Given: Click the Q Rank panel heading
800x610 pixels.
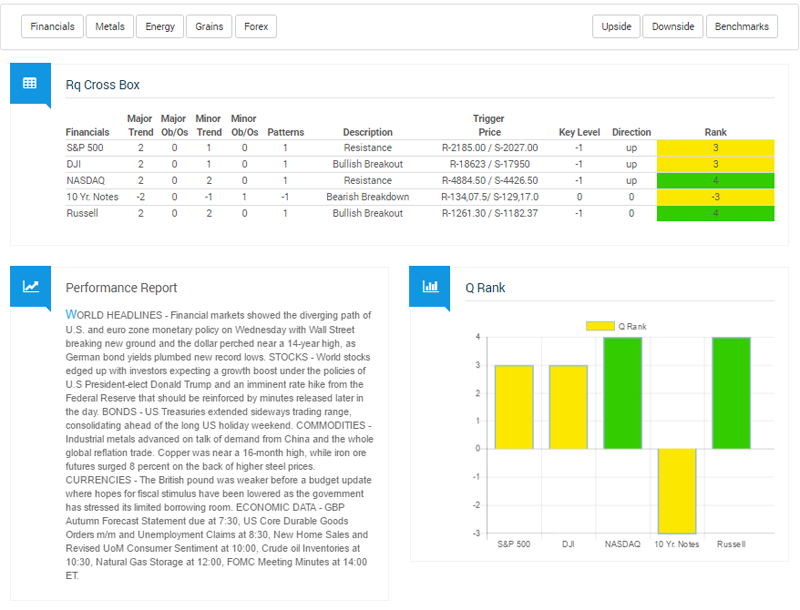Looking at the screenshot, I should point(485,288).
